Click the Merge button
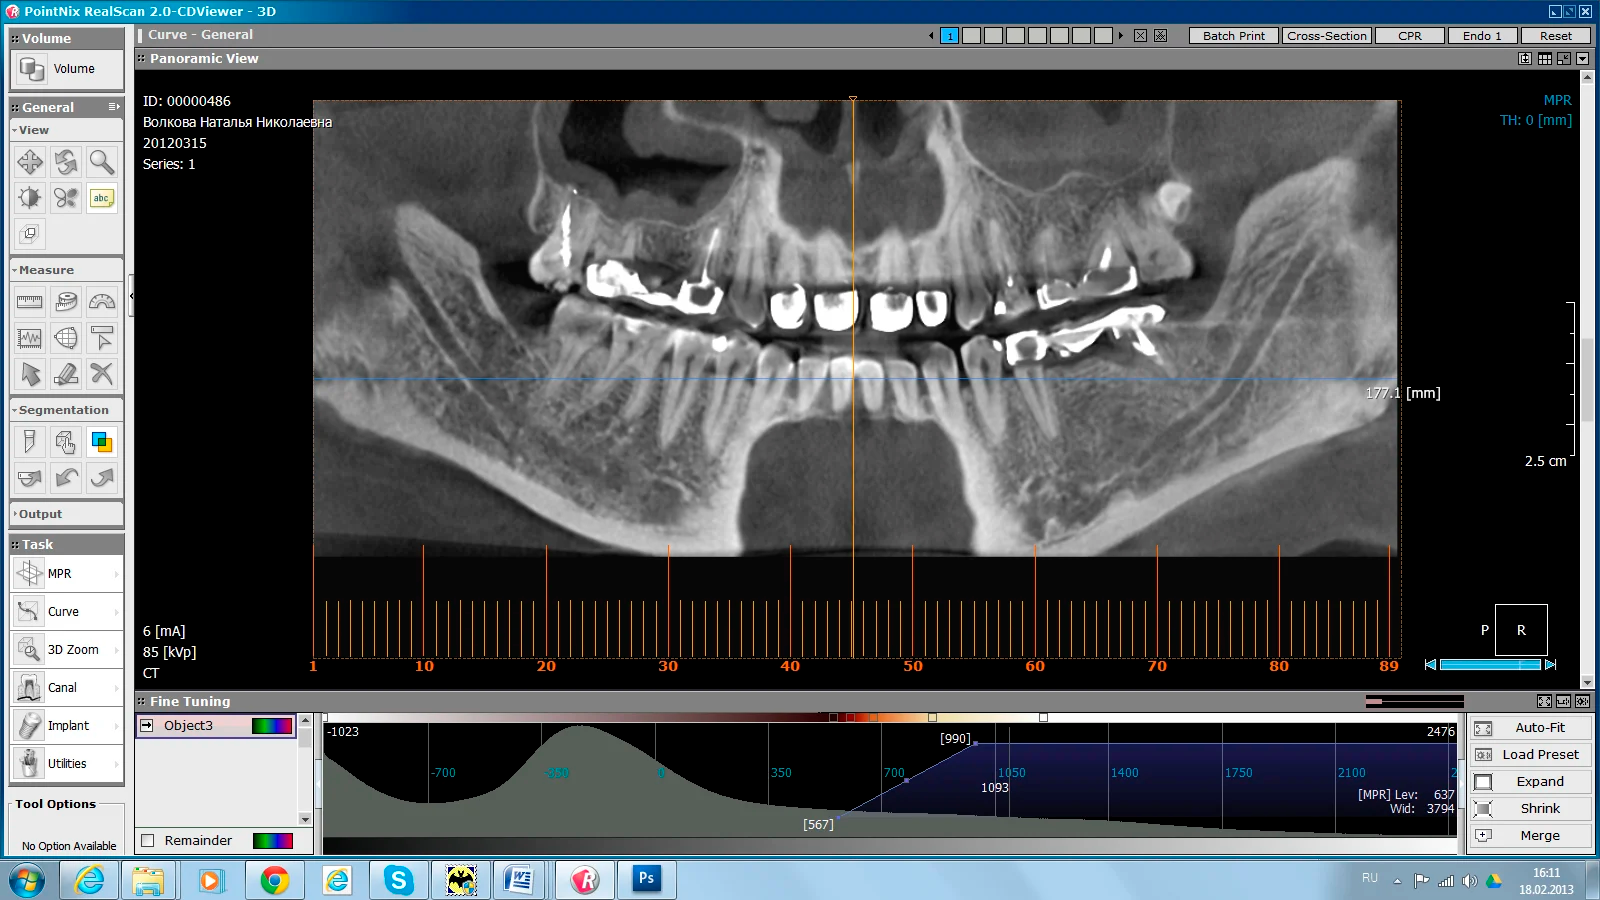Image resolution: width=1600 pixels, height=900 pixels. pos(1530,836)
